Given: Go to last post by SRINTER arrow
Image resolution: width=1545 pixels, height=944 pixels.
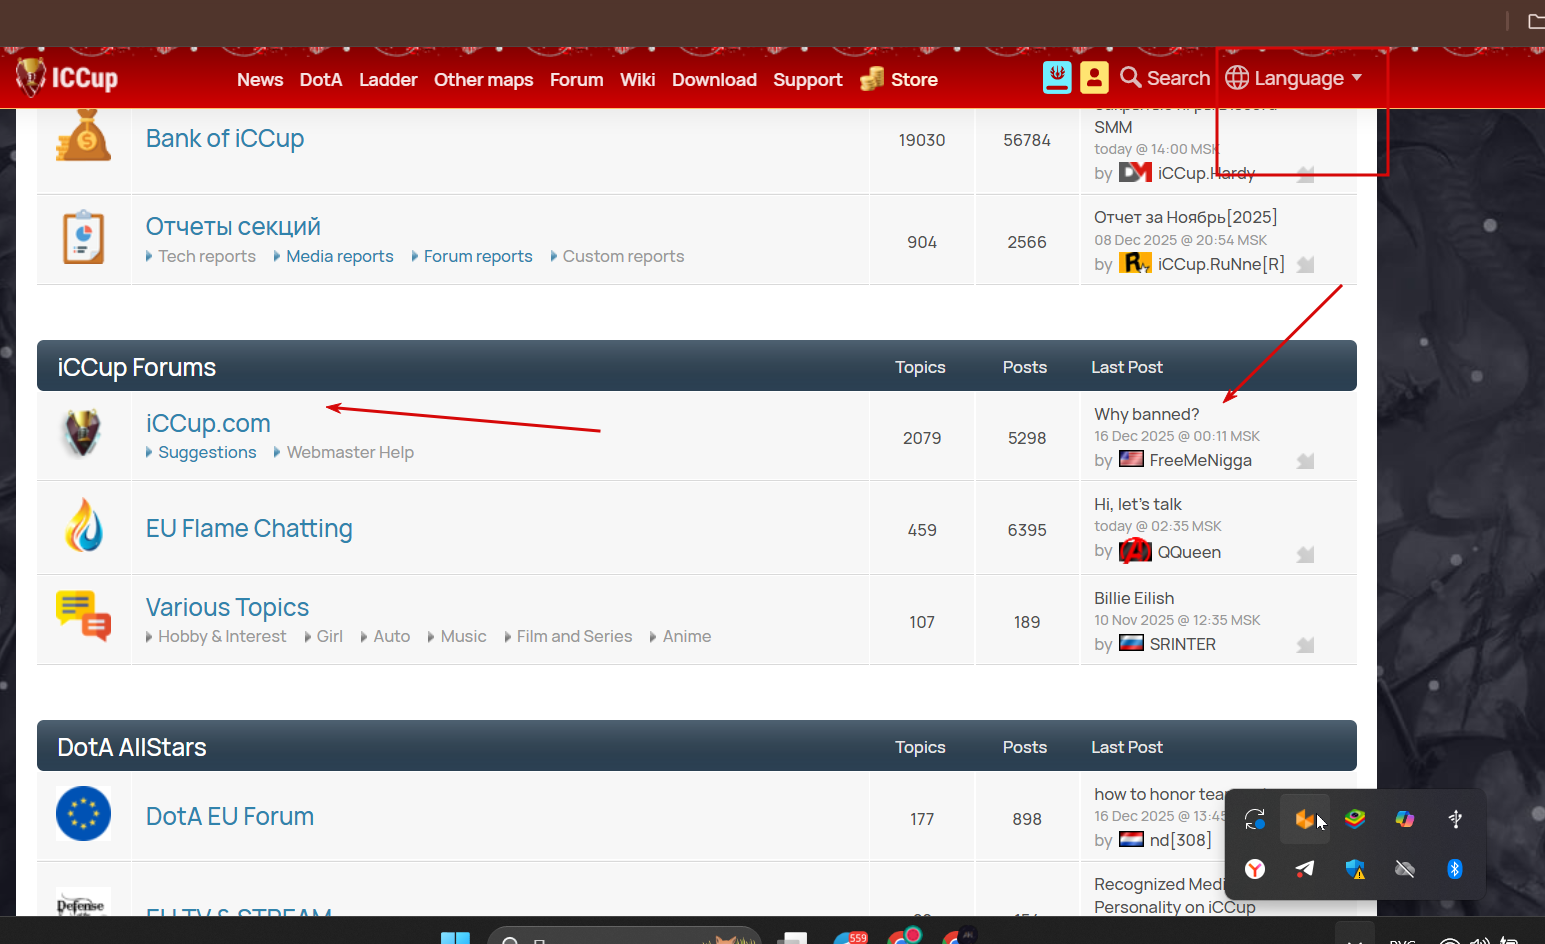Looking at the screenshot, I should click(x=1305, y=645).
